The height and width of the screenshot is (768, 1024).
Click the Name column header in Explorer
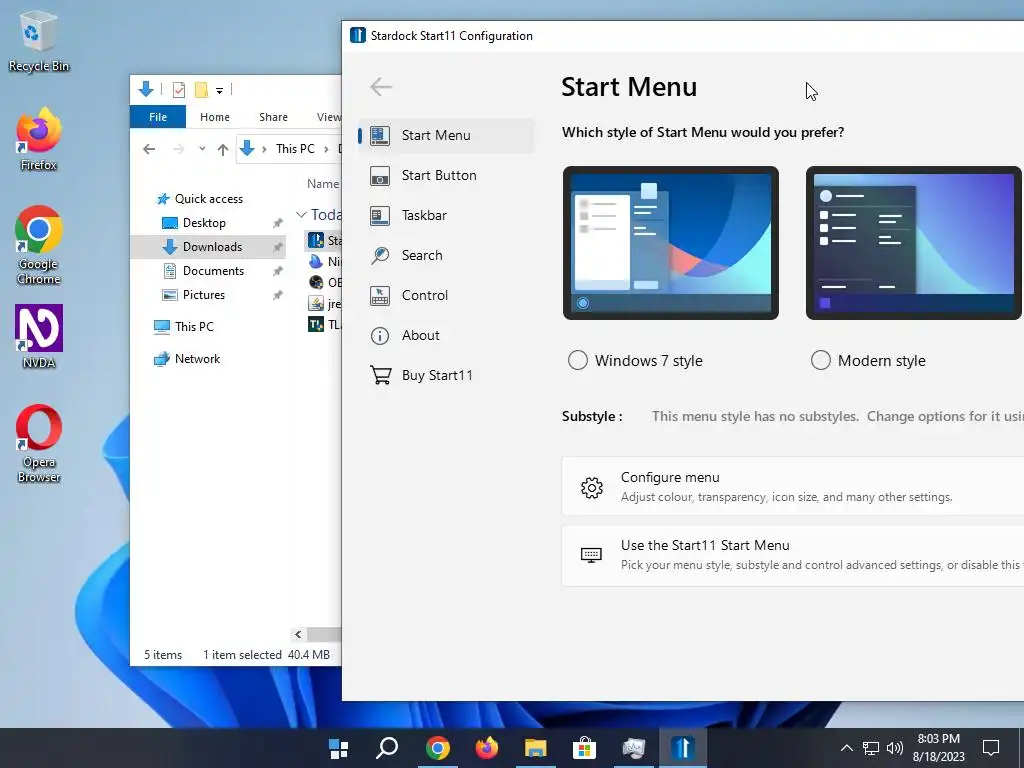tap(323, 184)
